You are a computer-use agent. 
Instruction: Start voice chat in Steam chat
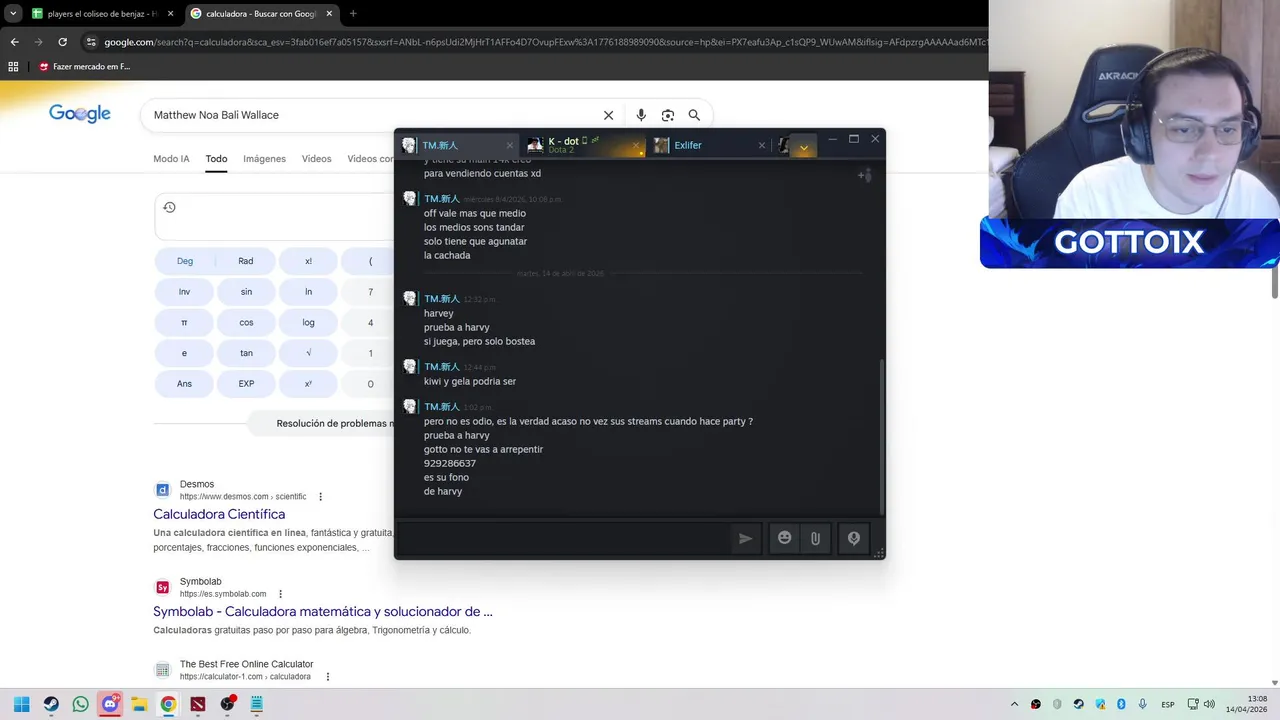point(853,538)
